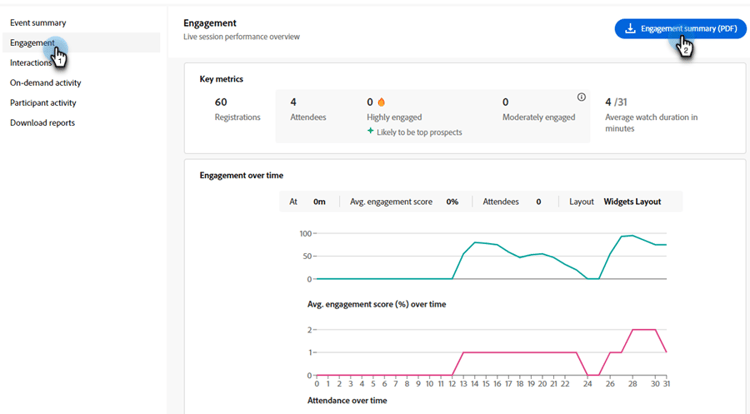Click the Moderately engaged metric
Image resolution: width=750 pixels, height=414 pixels.
[538, 109]
